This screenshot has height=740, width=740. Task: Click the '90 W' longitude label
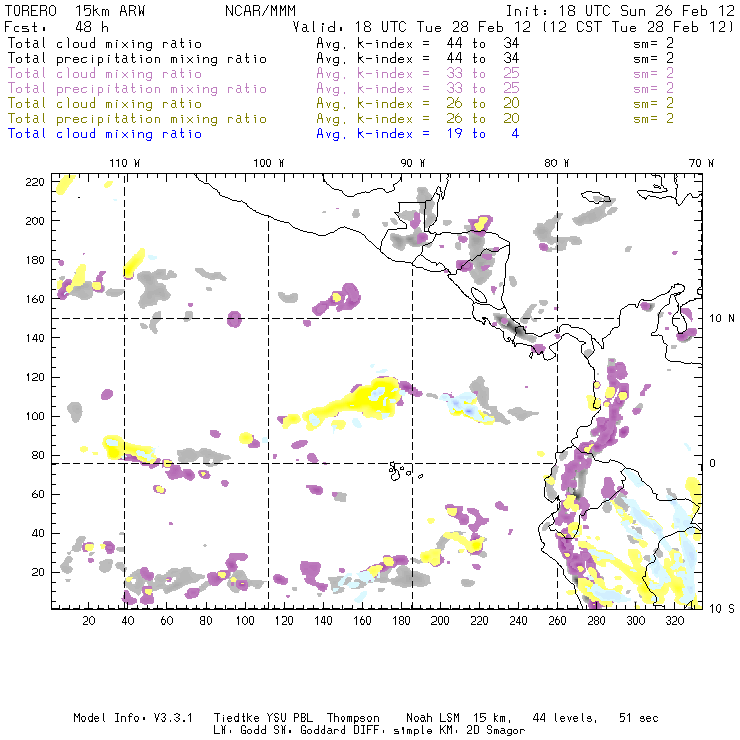[413, 163]
